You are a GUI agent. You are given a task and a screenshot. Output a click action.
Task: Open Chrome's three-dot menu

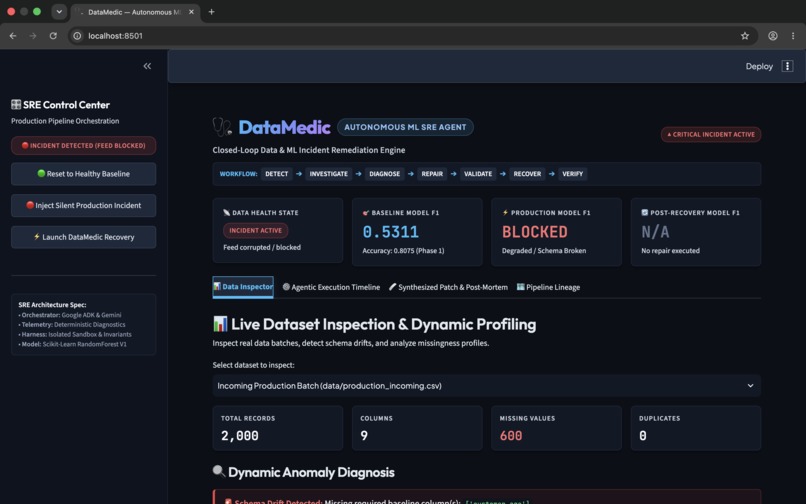click(793, 36)
